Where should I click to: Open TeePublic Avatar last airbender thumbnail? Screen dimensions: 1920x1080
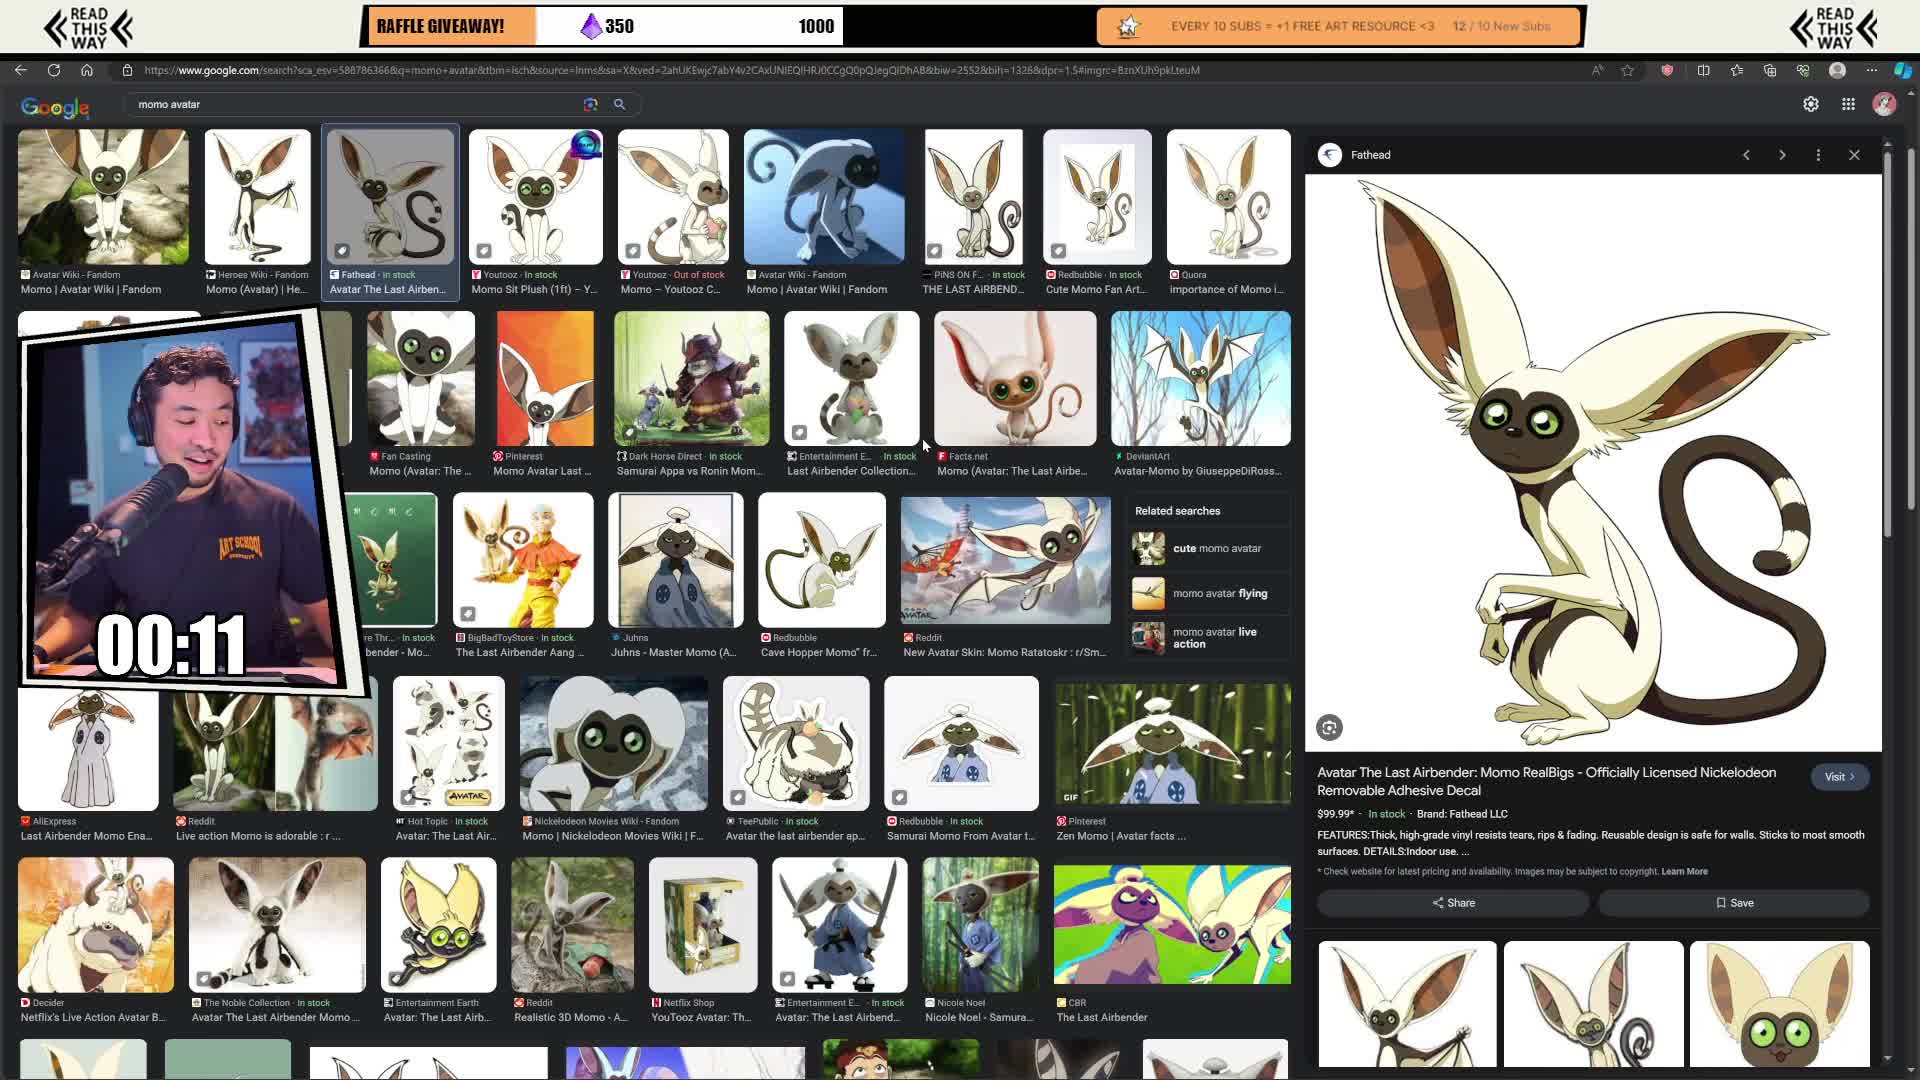coord(796,743)
